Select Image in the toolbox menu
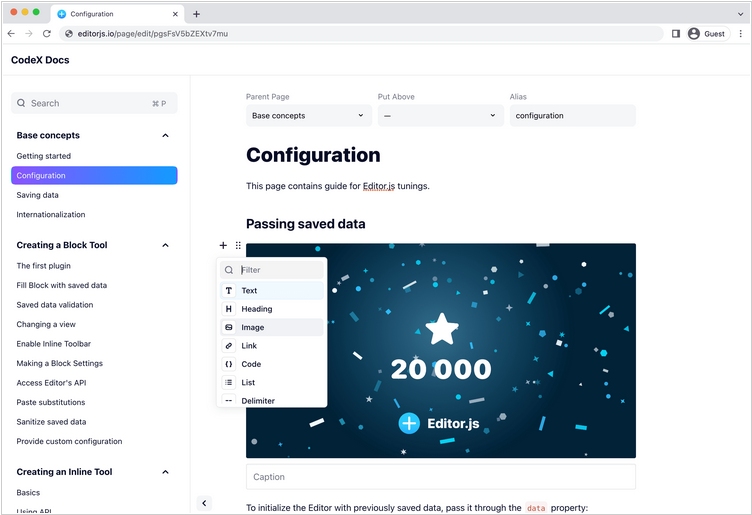Viewport: 752px width, 515px height. point(272,327)
